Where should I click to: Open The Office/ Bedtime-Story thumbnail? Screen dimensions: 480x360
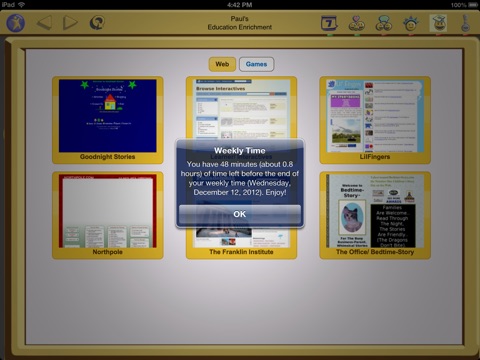coord(375,215)
